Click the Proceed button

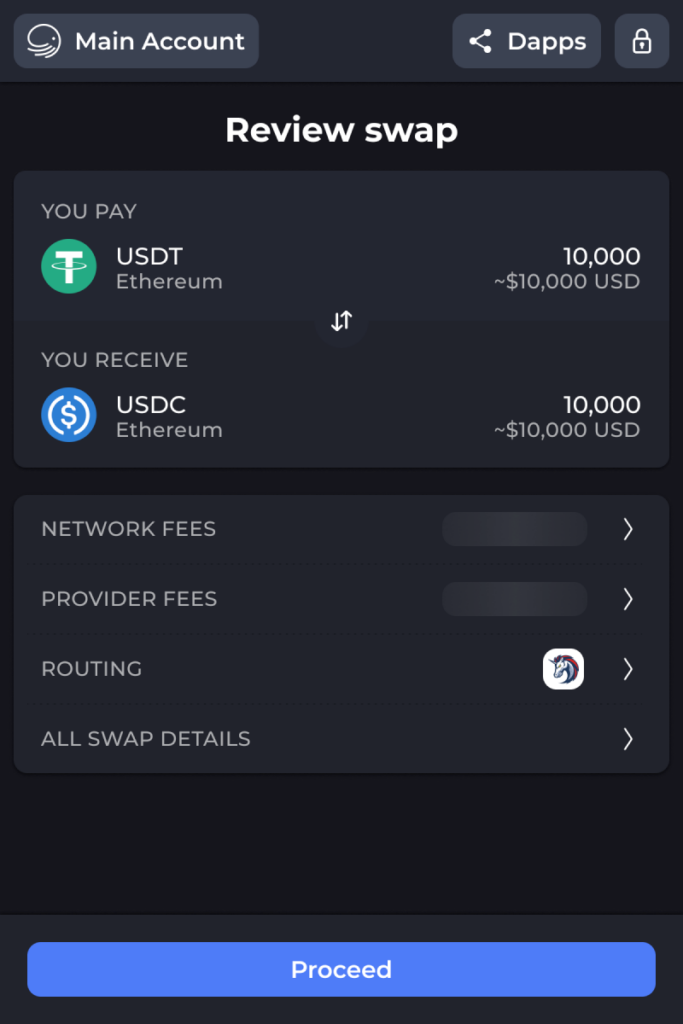341,969
